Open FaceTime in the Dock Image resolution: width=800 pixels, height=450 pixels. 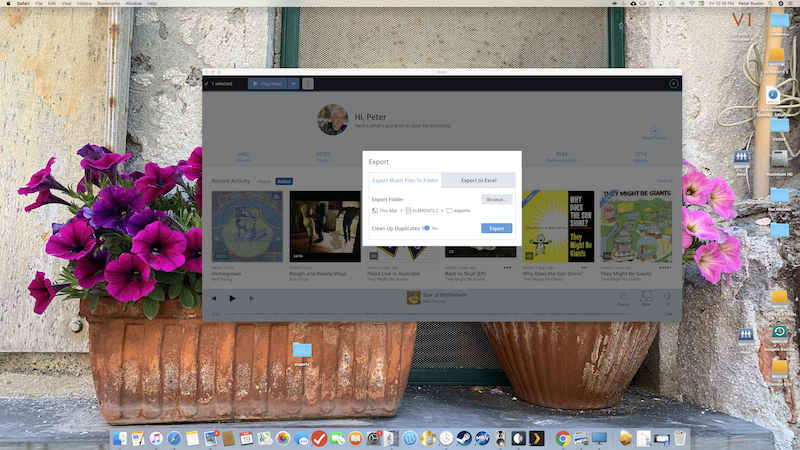click(337, 438)
